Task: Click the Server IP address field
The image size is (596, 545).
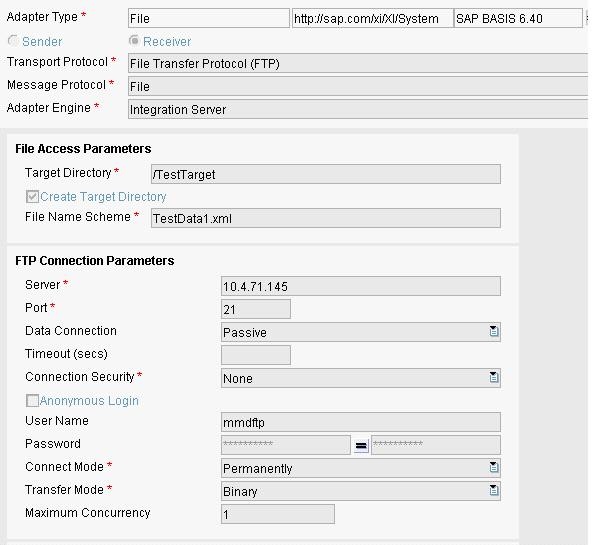Action: click(x=361, y=286)
